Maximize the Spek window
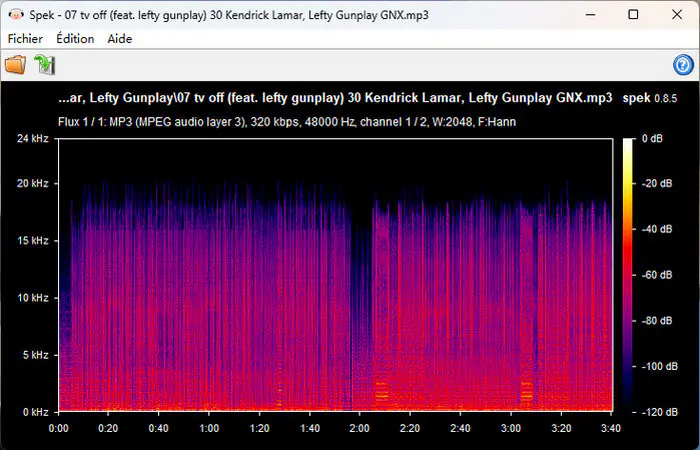 (x=633, y=15)
